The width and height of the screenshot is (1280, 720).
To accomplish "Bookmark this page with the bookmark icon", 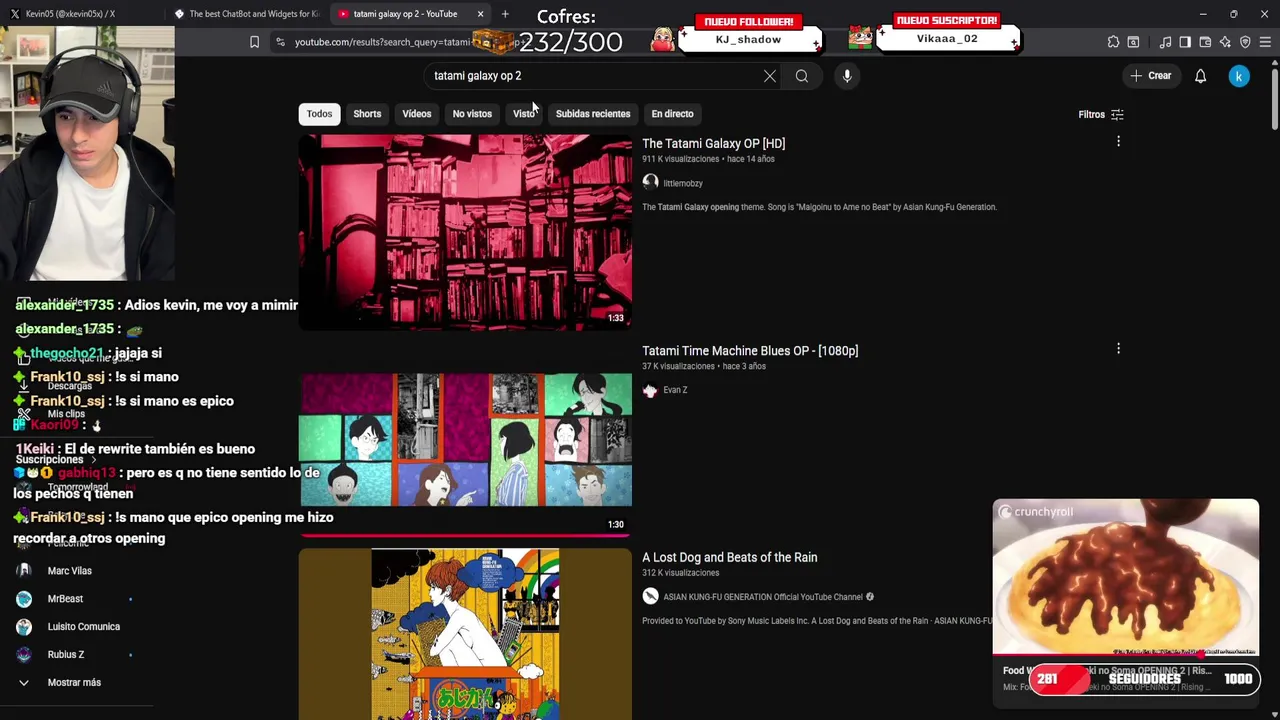I will coord(254,42).
